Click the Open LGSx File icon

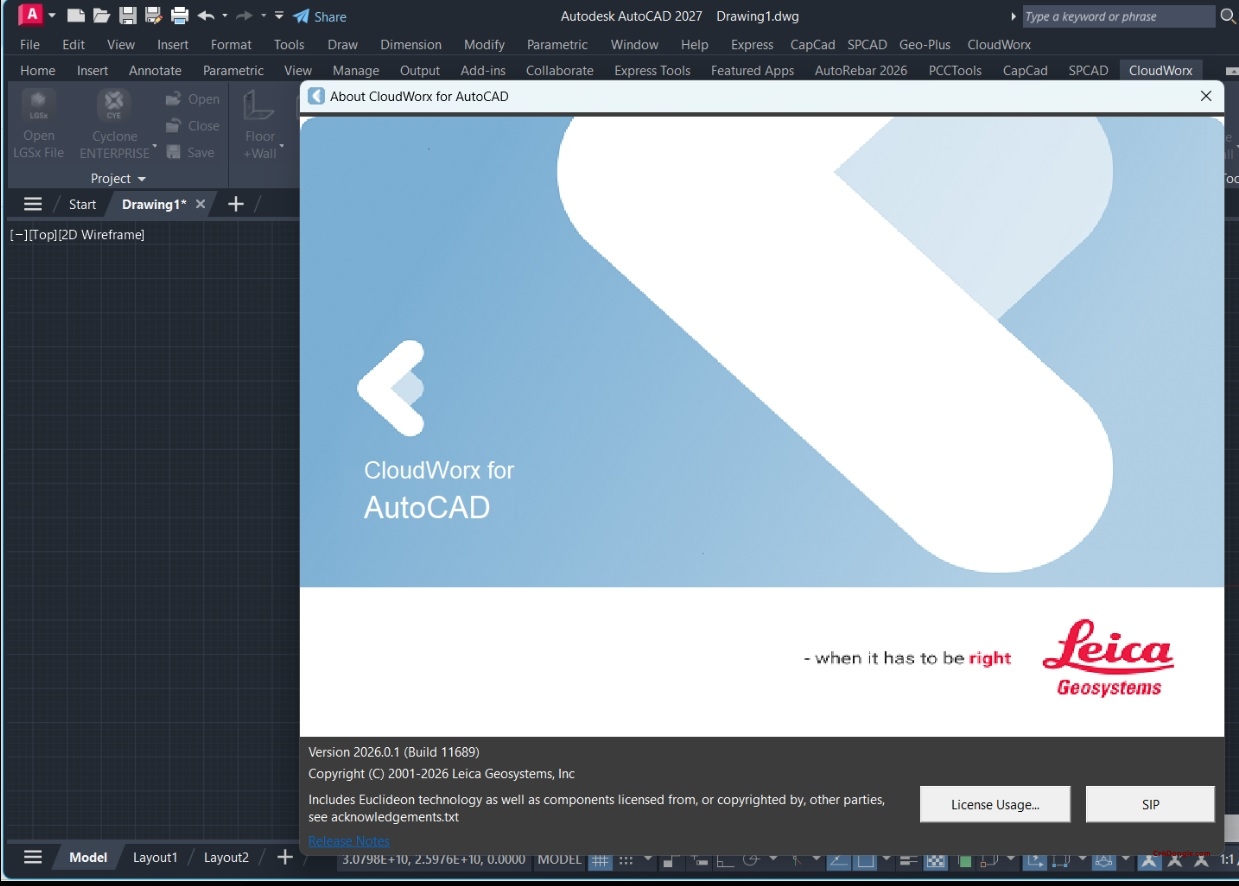tap(39, 105)
